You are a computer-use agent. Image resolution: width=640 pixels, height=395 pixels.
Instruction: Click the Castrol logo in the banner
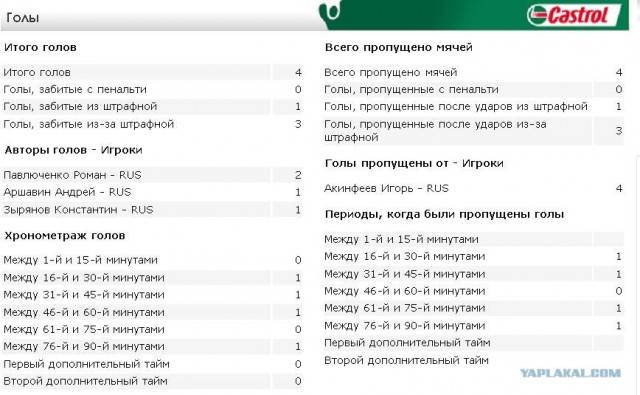pyautogui.click(x=573, y=16)
